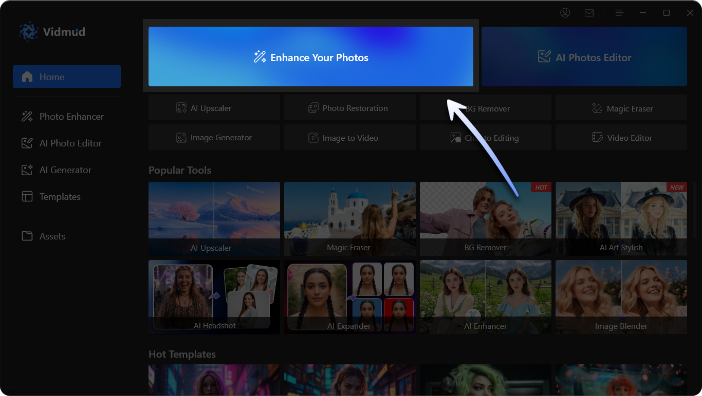Open the Image Blender tool card
Screen dimensions: 702x396
(621, 297)
